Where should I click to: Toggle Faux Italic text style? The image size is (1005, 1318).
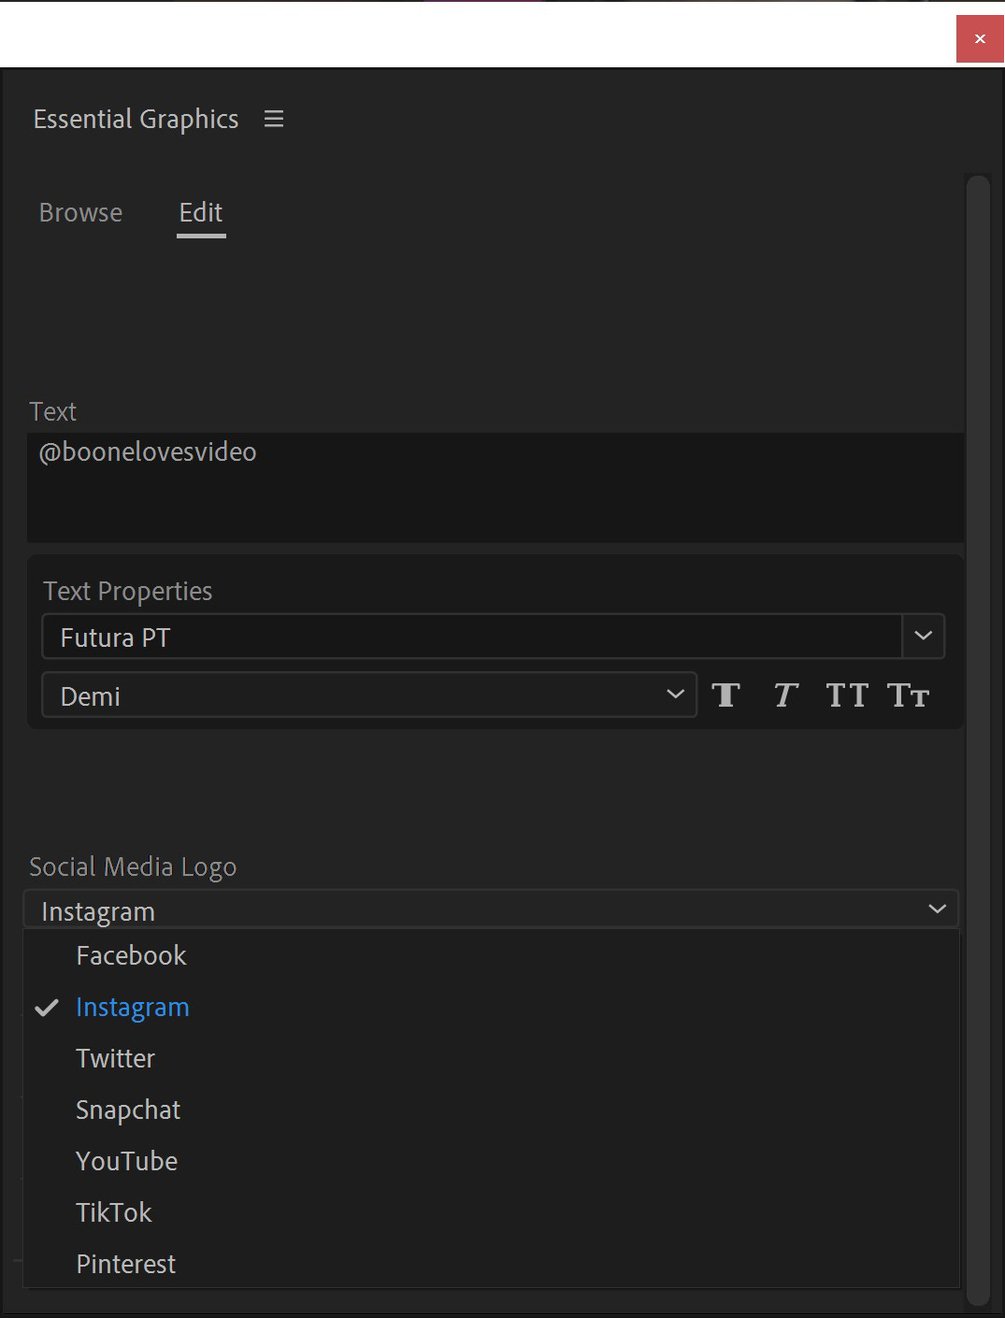[786, 695]
